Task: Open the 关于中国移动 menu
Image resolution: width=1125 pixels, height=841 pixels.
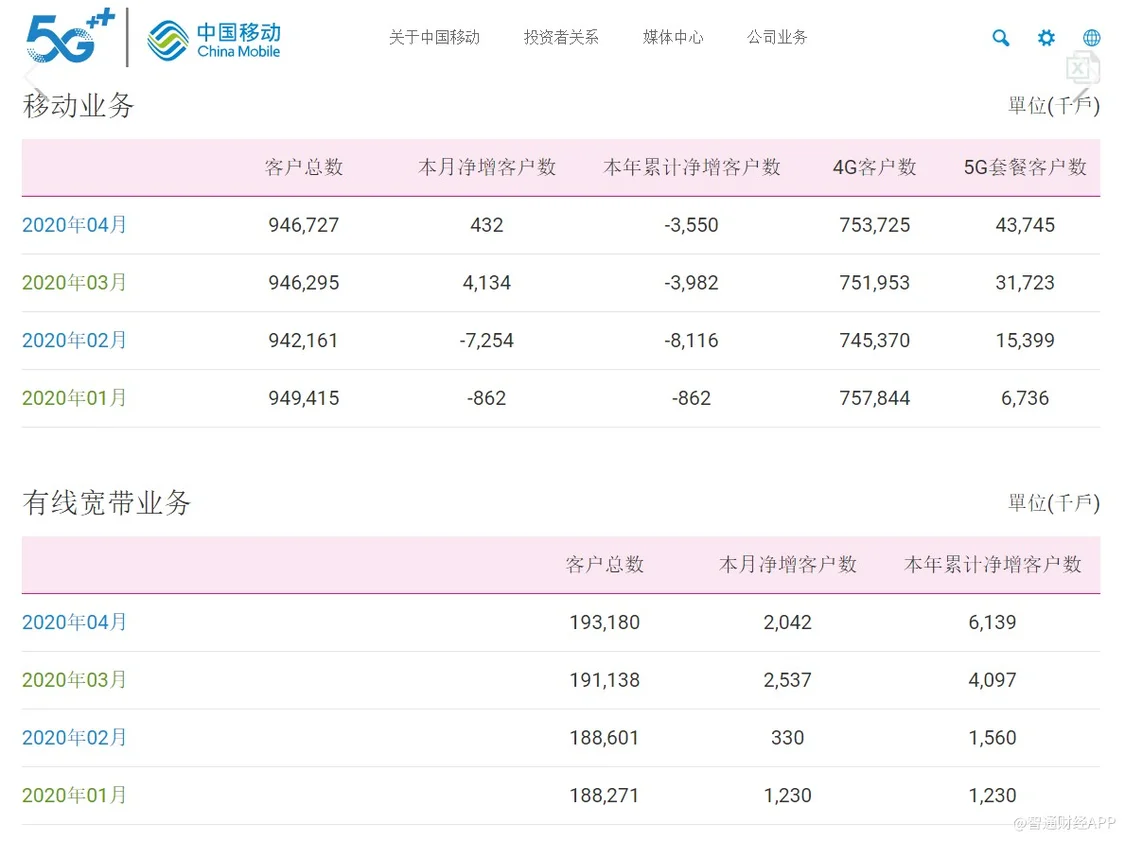Action: coord(434,38)
